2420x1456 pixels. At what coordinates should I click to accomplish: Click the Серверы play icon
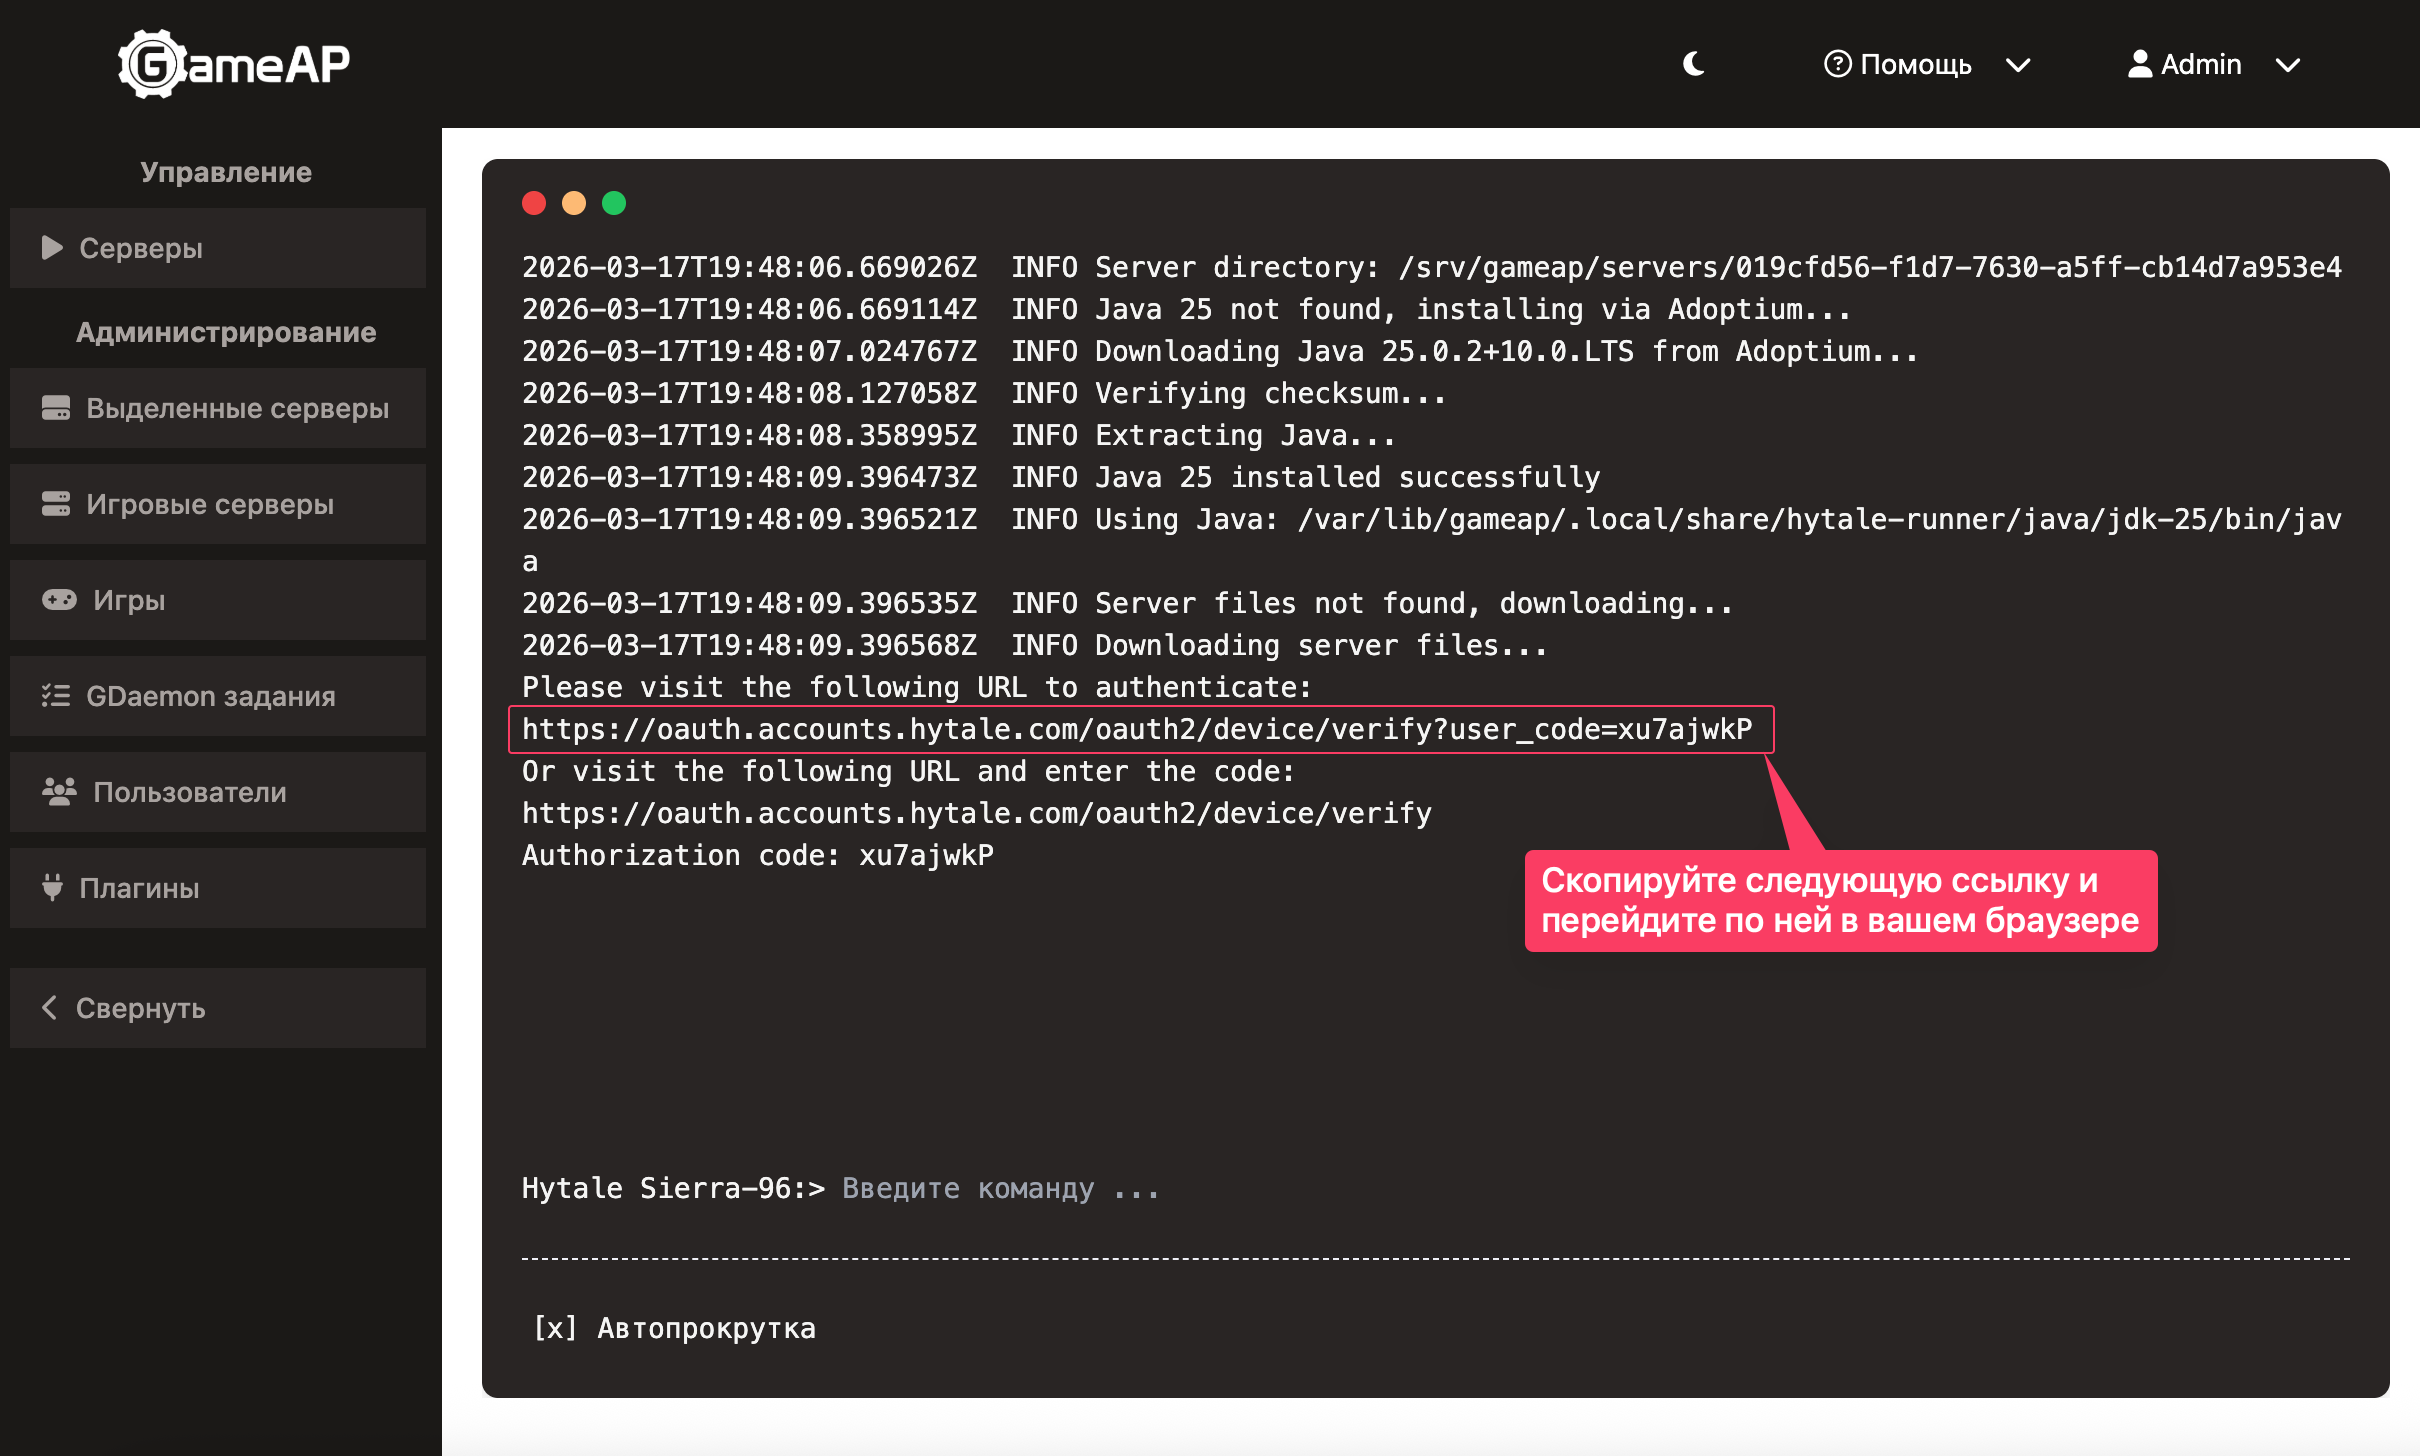[x=52, y=248]
